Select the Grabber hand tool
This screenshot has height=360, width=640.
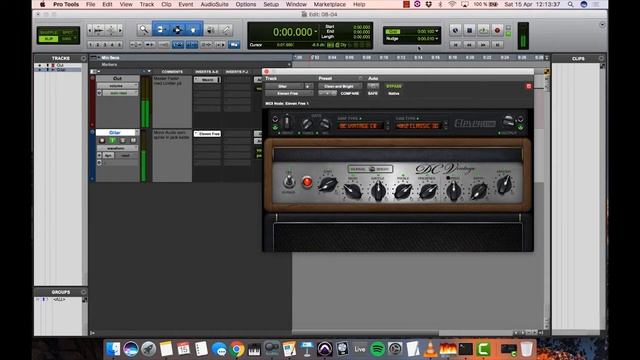(193, 29)
